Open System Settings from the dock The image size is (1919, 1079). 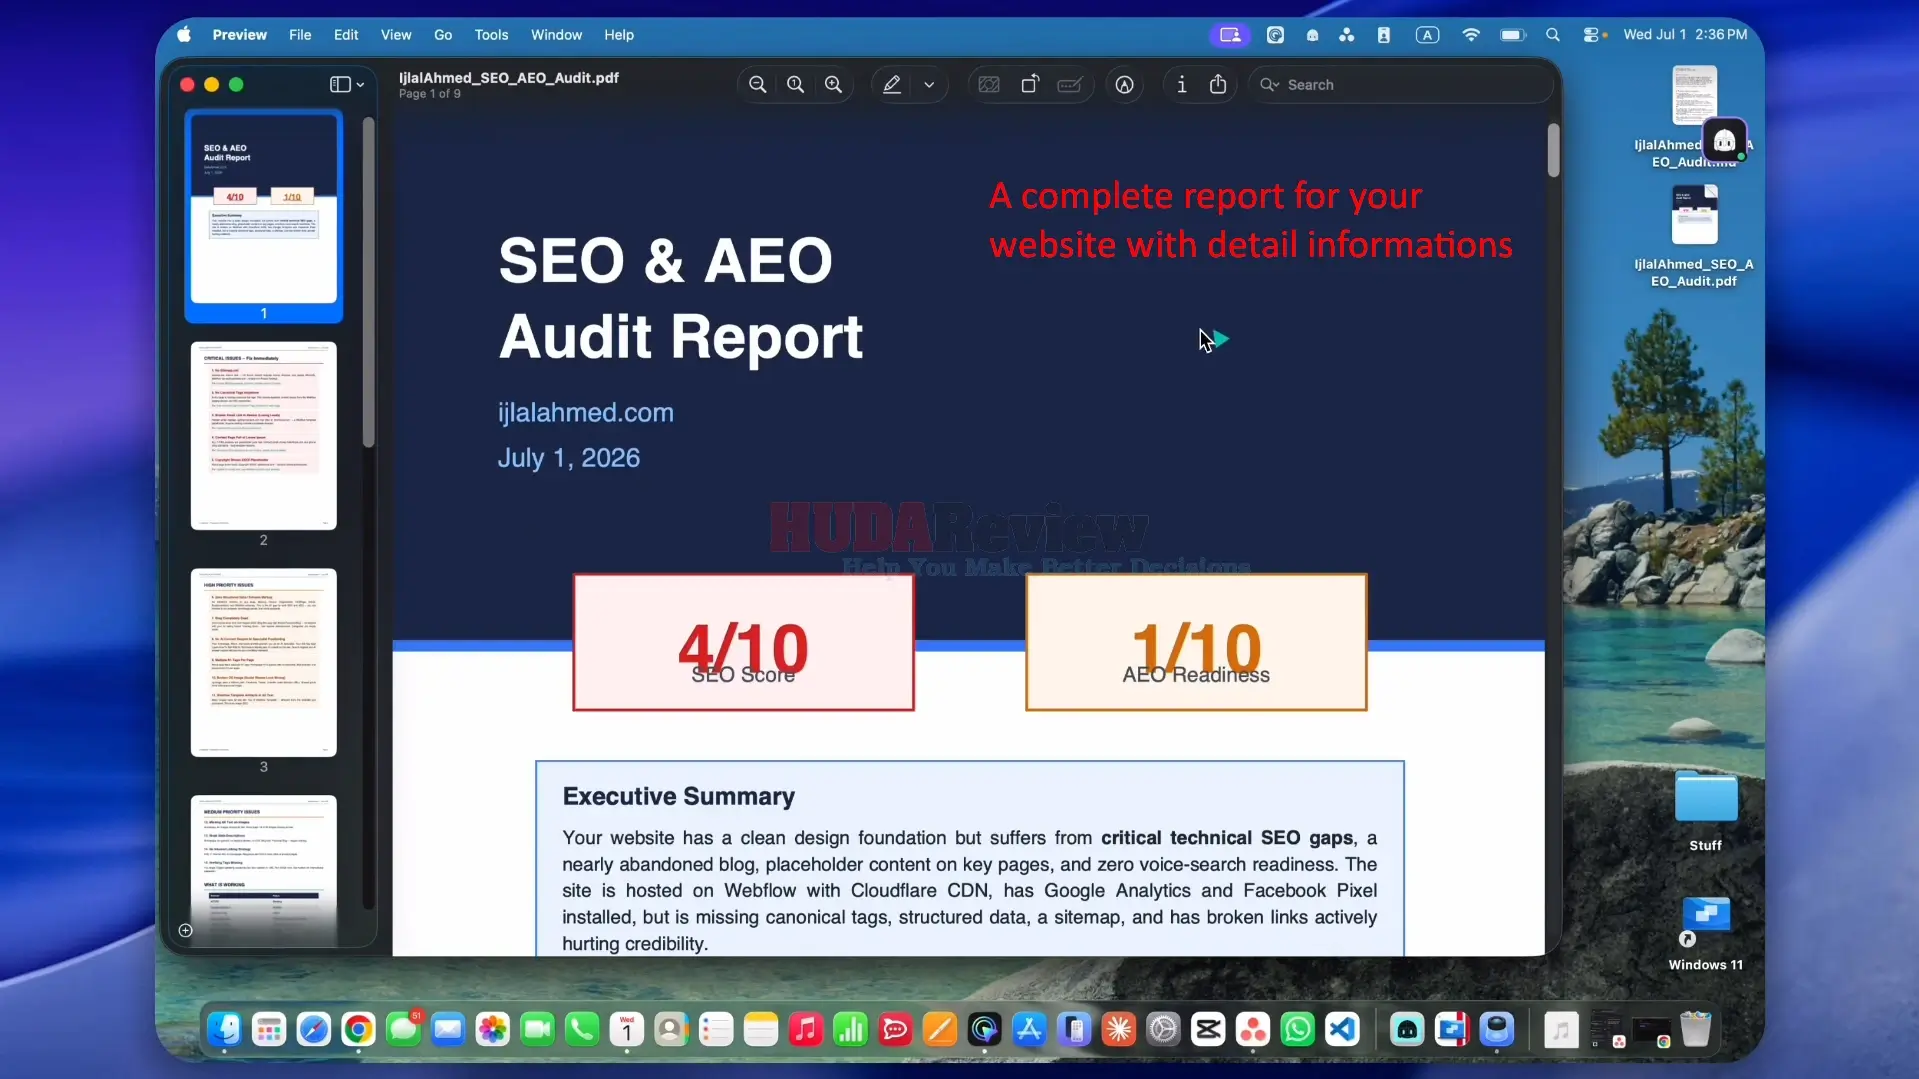(1163, 1029)
